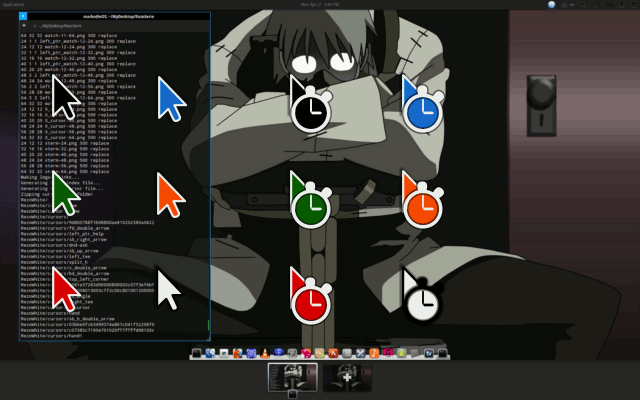Image resolution: width=640 pixels, height=400 pixels.
Task: Switch to the first workspace thumbnail
Action: 292,377
